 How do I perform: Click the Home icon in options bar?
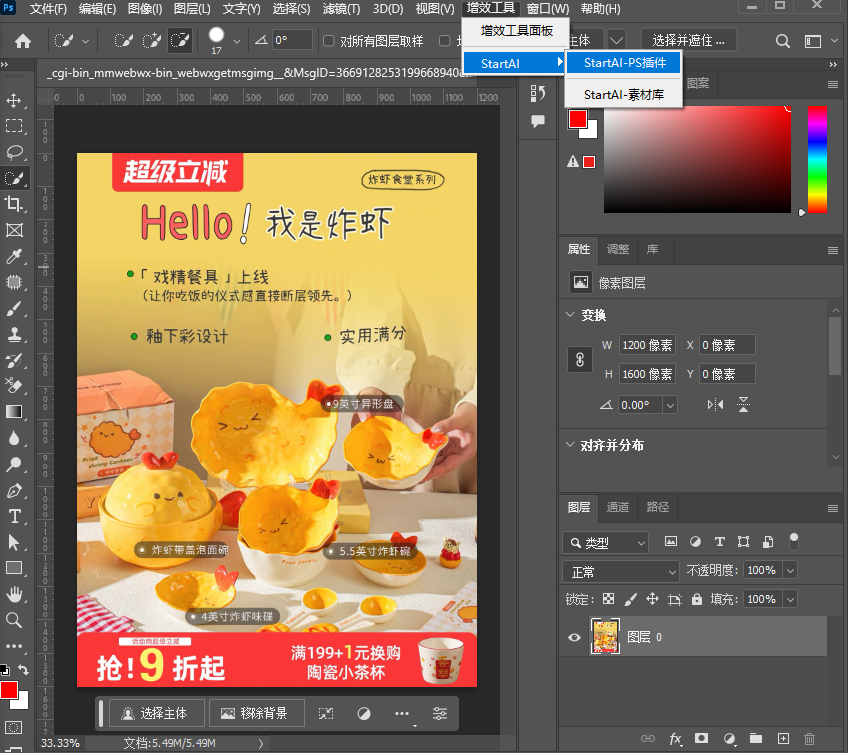coord(23,41)
